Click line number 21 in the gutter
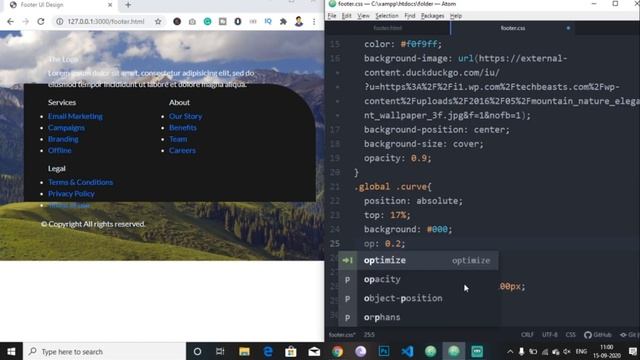The height and width of the screenshot is (360, 640). pyautogui.click(x=335, y=187)
